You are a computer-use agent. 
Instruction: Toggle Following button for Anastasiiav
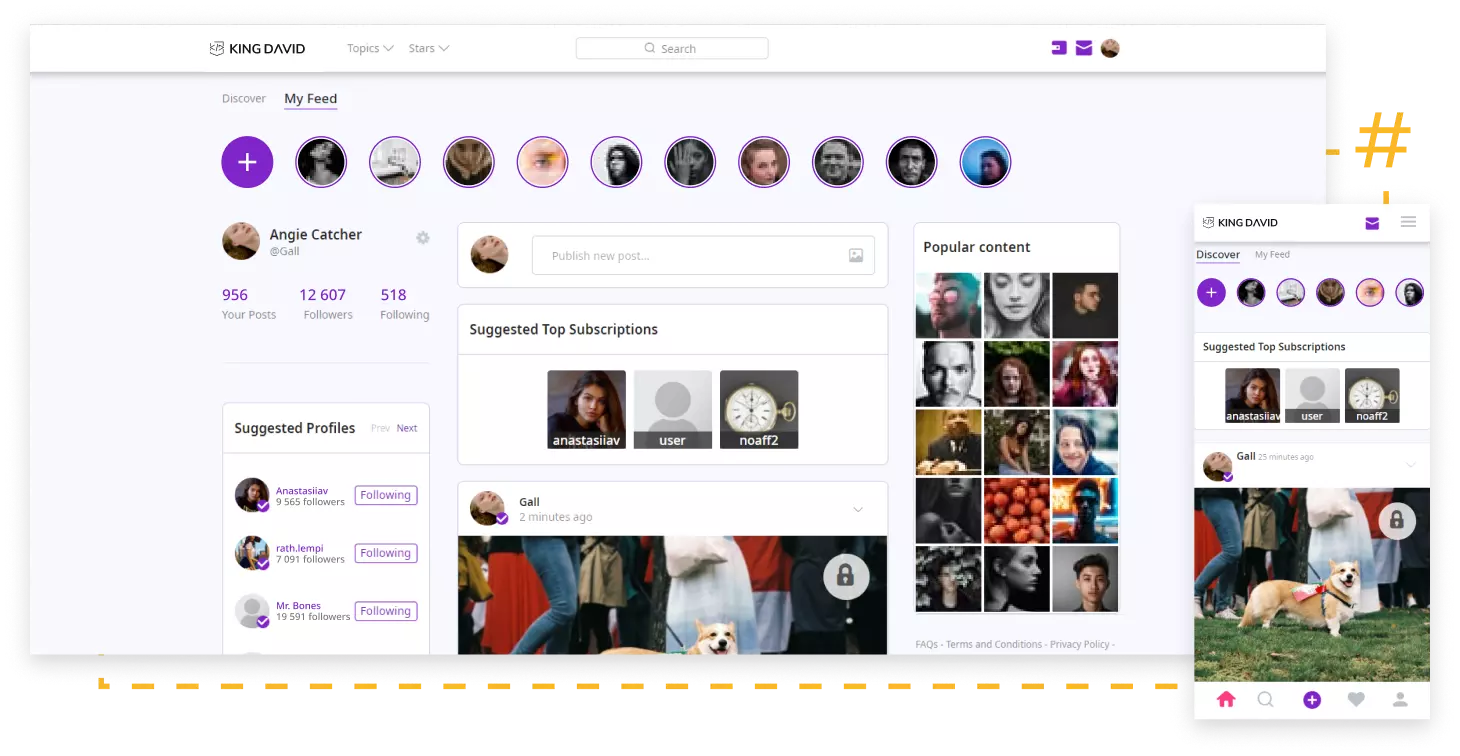pyautogui.click(x=385, y=495)
